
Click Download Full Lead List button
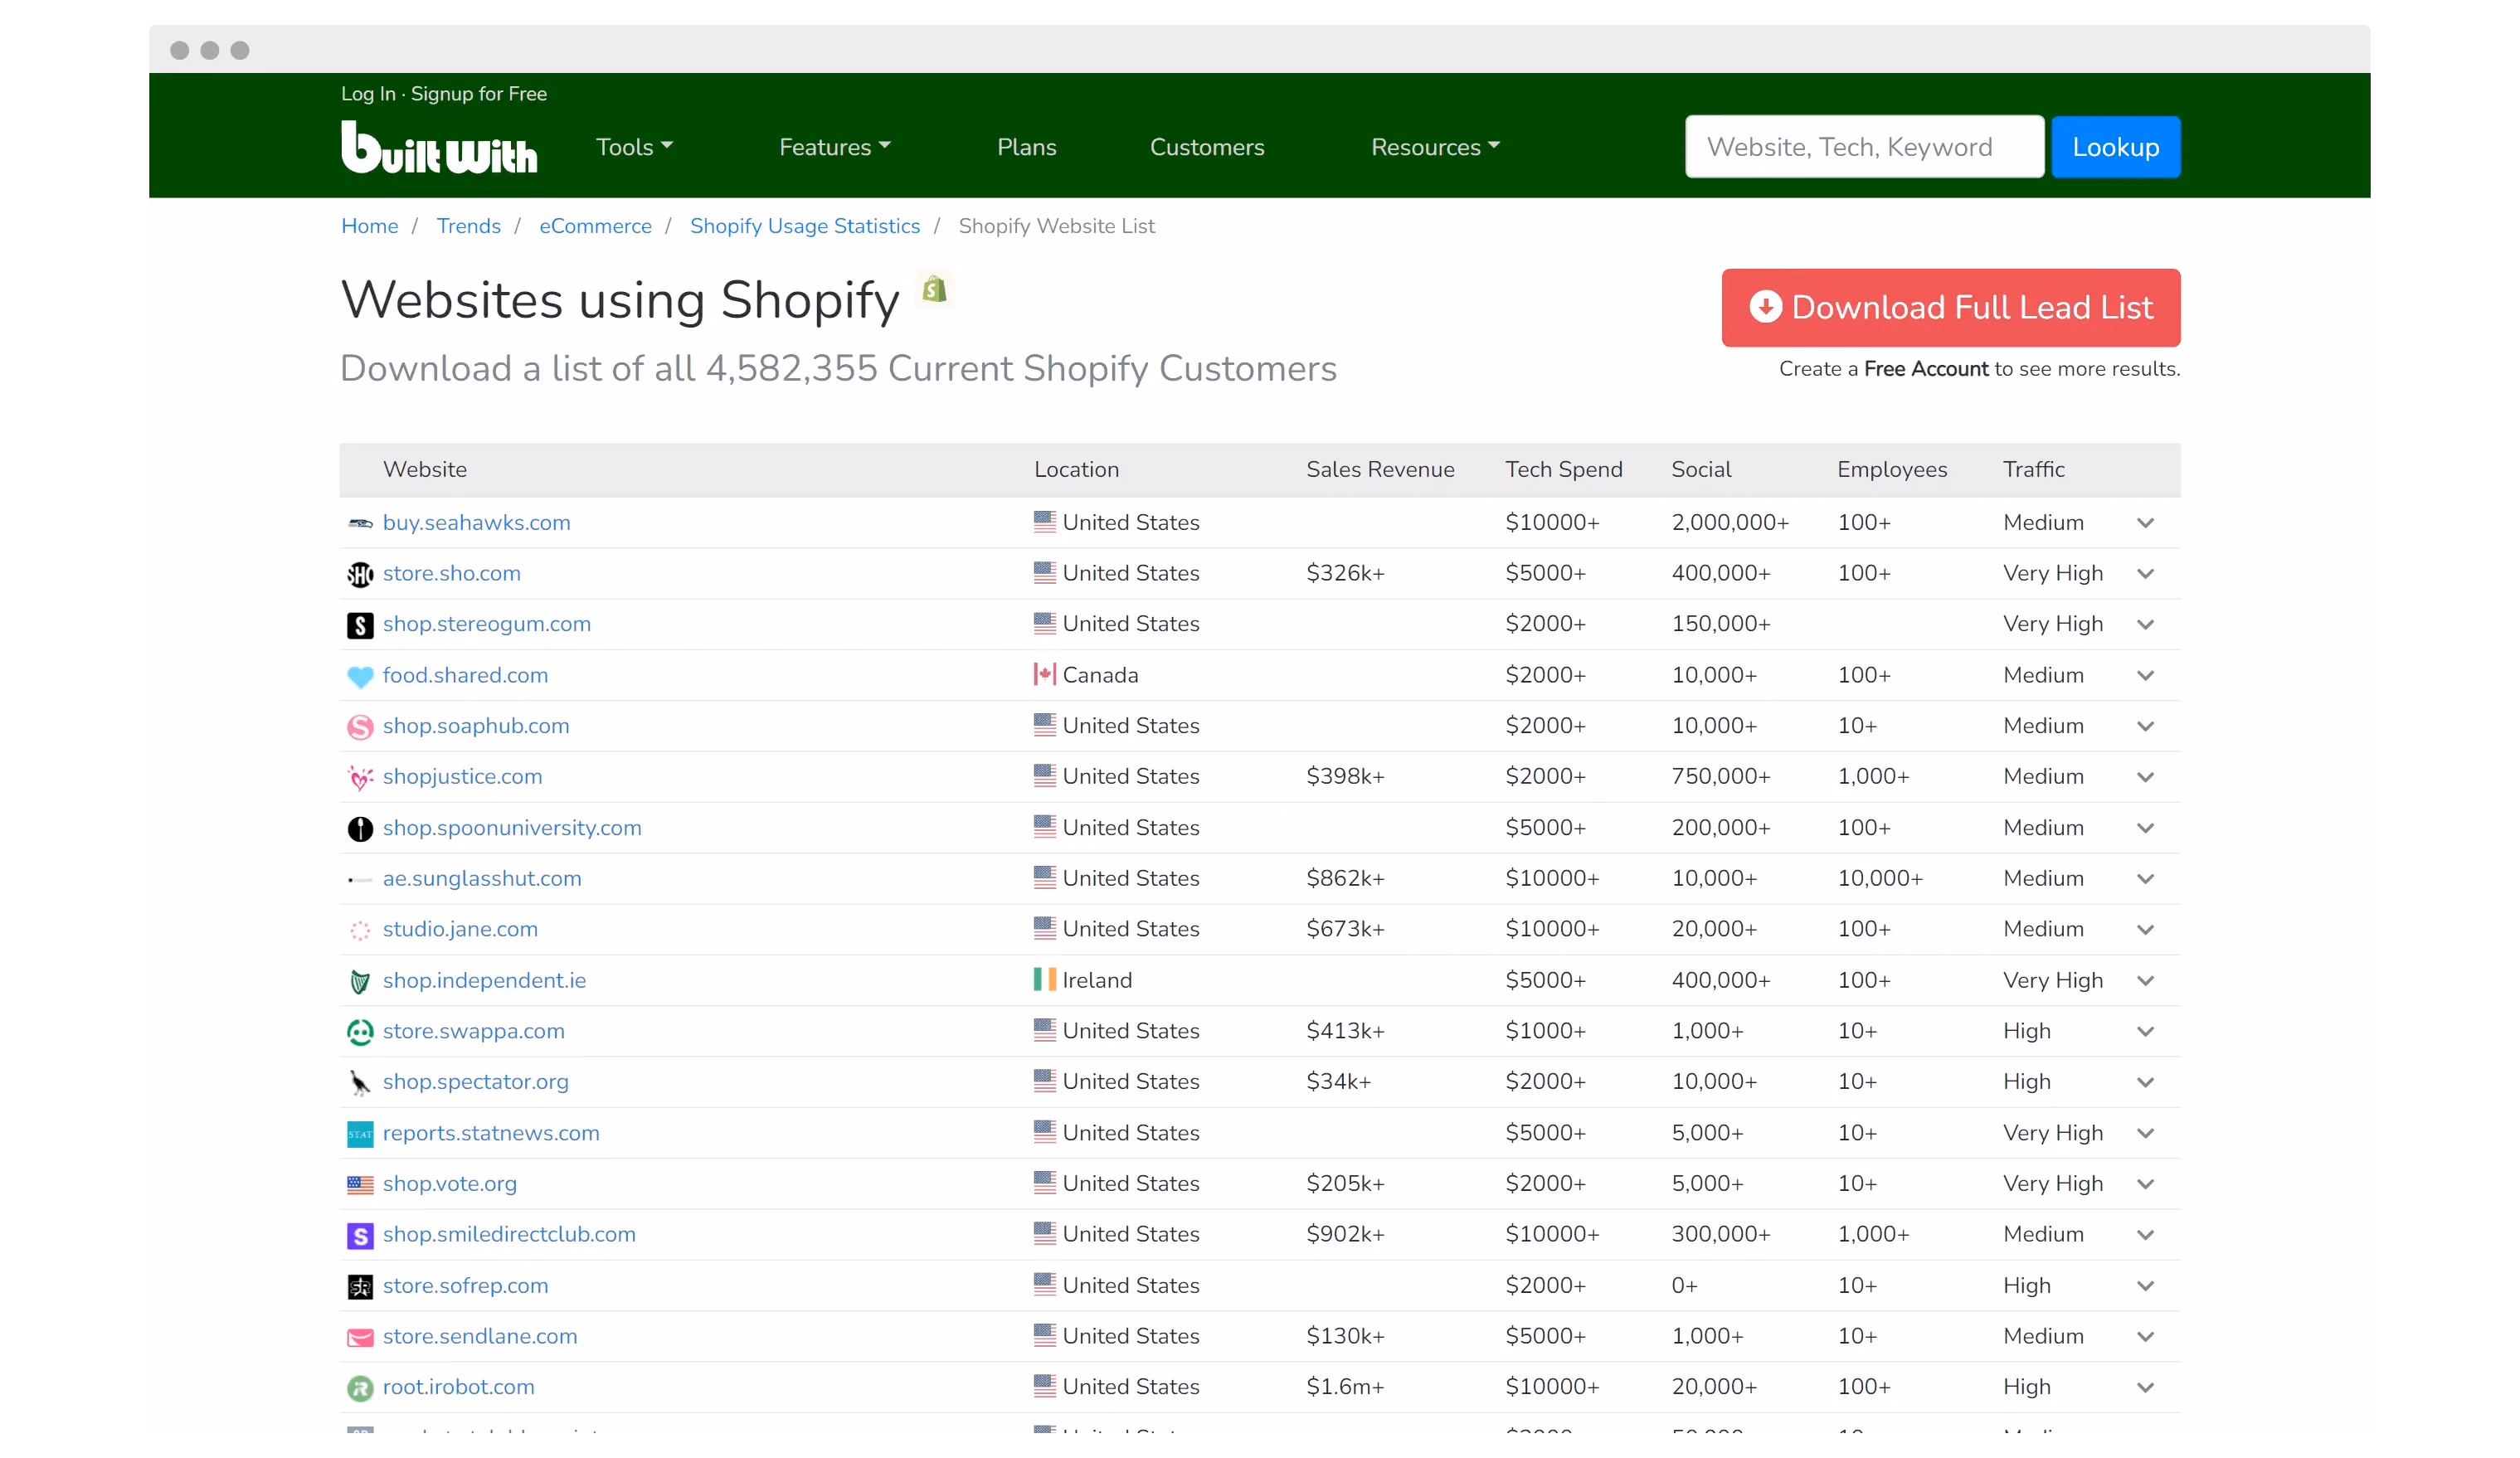pos(1950,307)
